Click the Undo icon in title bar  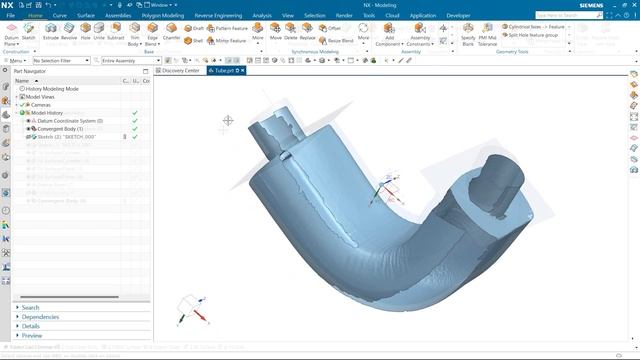(48, 5)
